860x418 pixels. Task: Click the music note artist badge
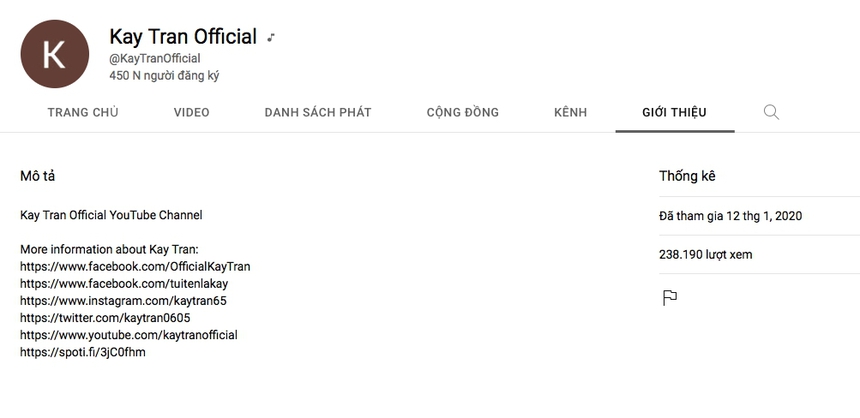tap(271, 38)
